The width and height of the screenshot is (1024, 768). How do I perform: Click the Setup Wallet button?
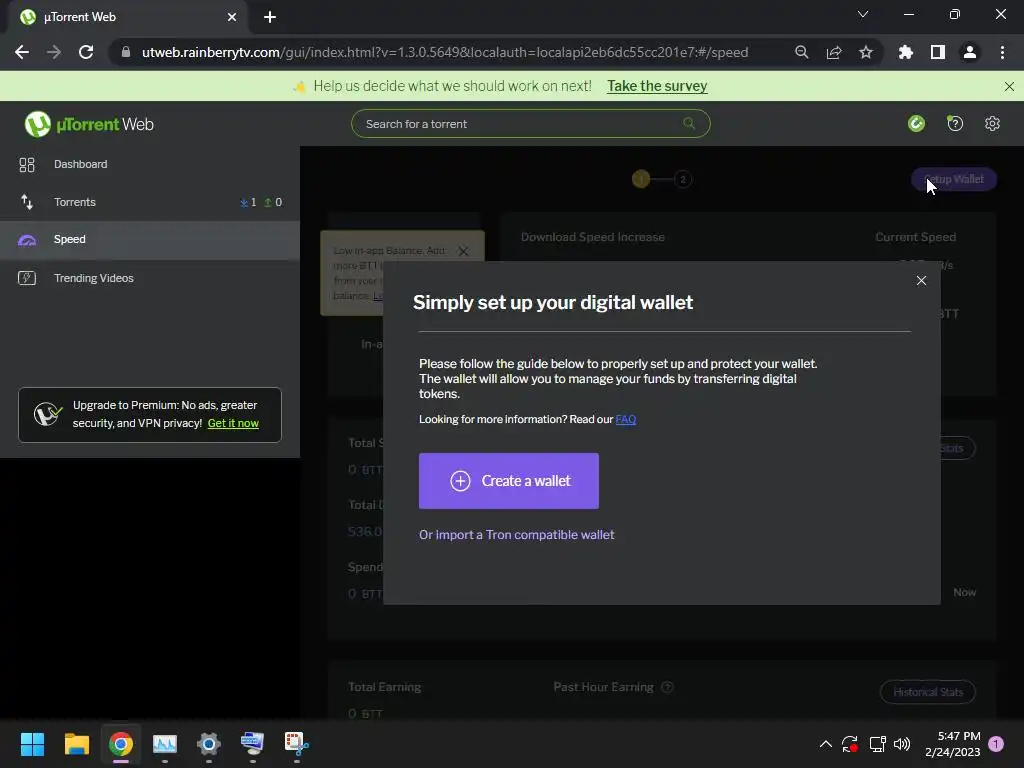click(953, 179)
